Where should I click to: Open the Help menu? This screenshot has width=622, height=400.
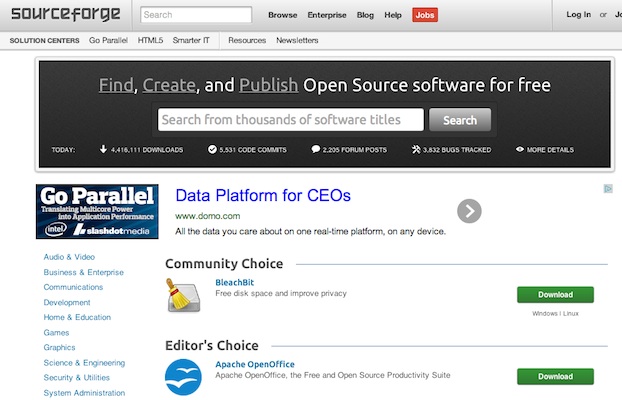[393, 15]
